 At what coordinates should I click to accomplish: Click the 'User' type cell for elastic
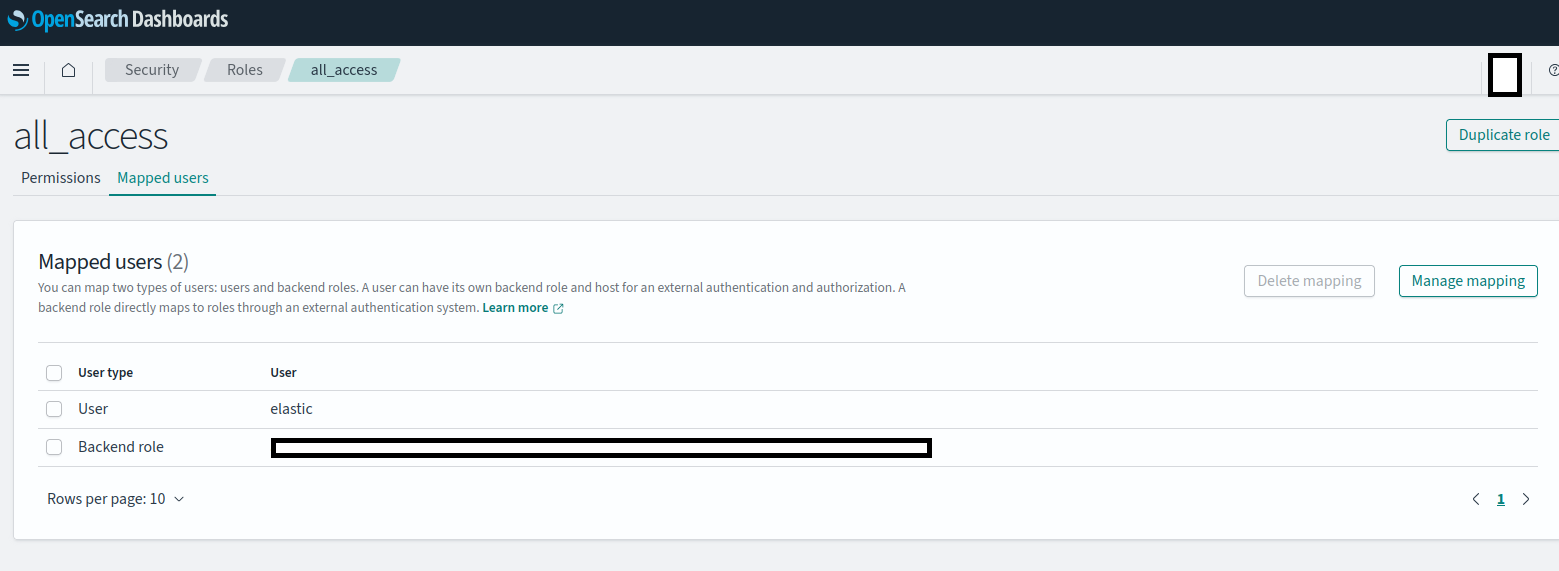click(x=93, y=409)
